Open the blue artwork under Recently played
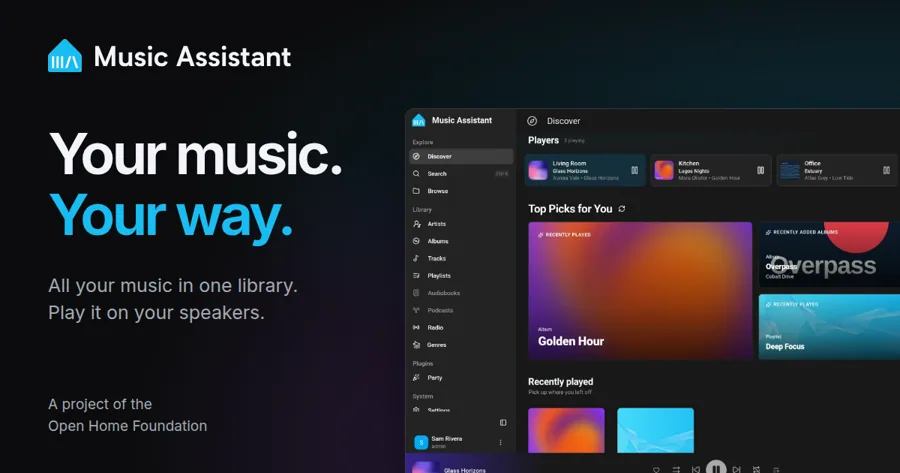This screenshot has height=473, width=900. [x=655, y=431]
